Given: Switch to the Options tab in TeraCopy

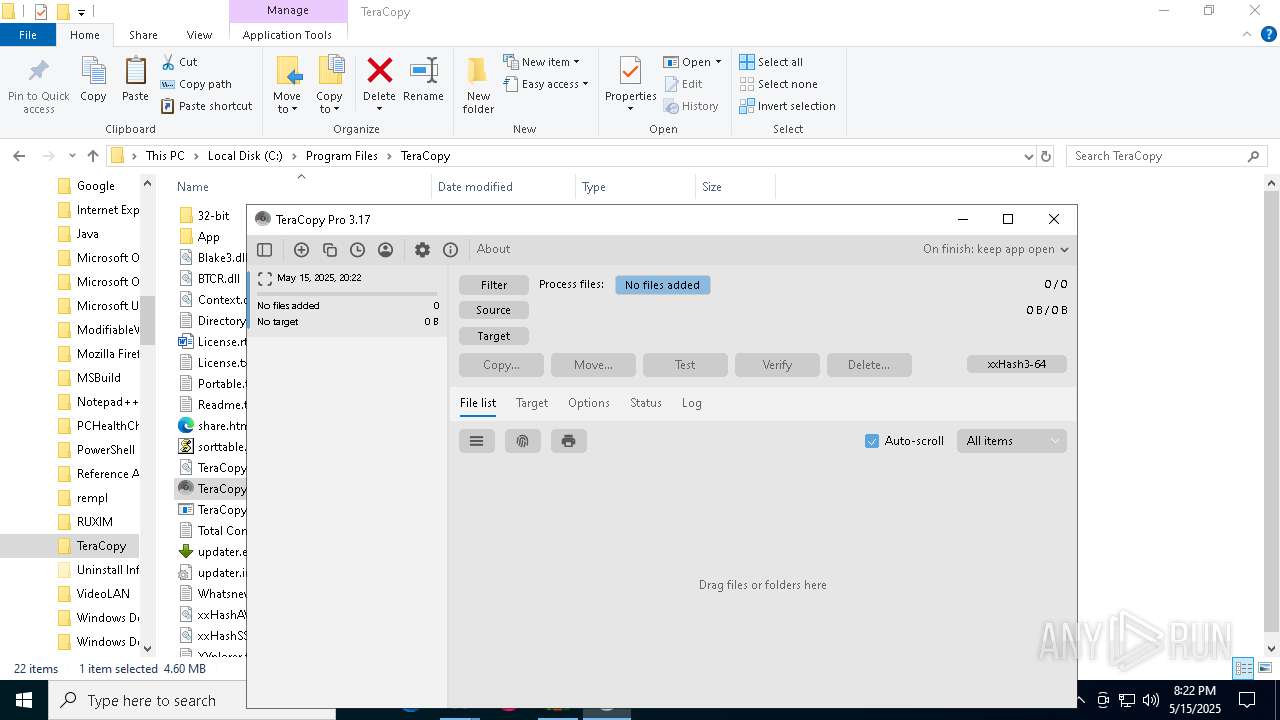Looking at the screenshot, I should point(589,403).
